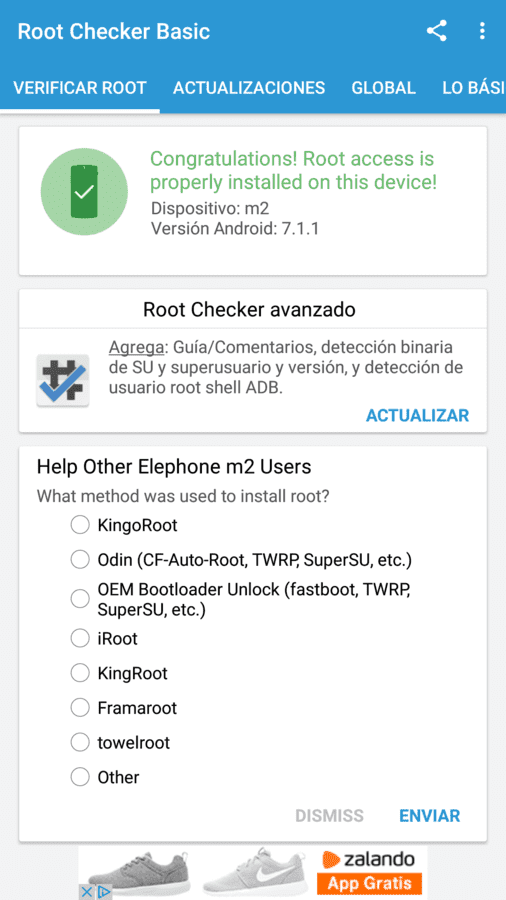This screenshot has width=506, height=900.
Task: Select Other as root method
Action: click(x=80, y=777)
